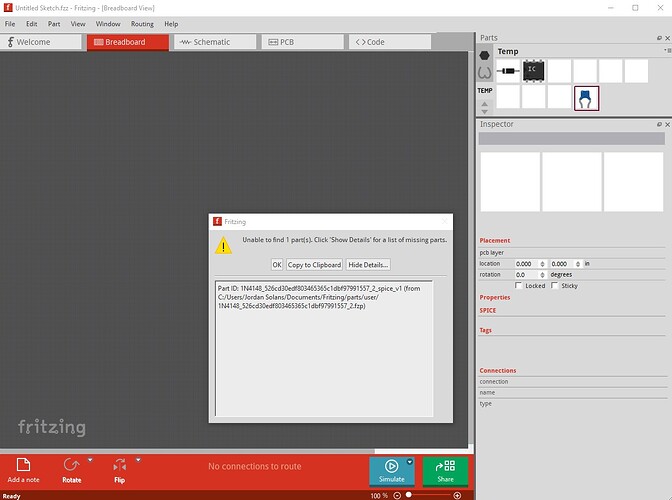Click the Inspector title gray field
Image resolution: width=672 pixels, height=500 pixels.
[571, 138]
